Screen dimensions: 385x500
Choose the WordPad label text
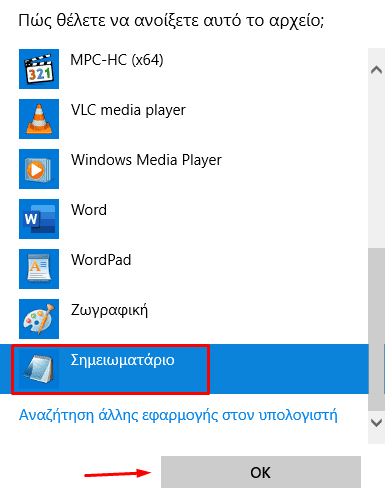pyautogui.click(x=101, y=260)
